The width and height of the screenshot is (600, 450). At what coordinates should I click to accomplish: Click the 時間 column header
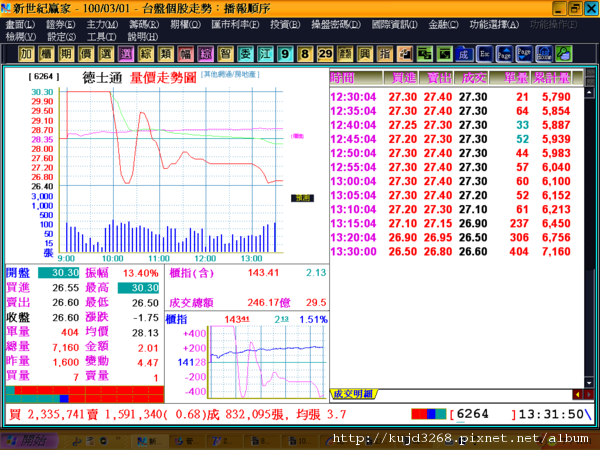click(x=356, y=78)
